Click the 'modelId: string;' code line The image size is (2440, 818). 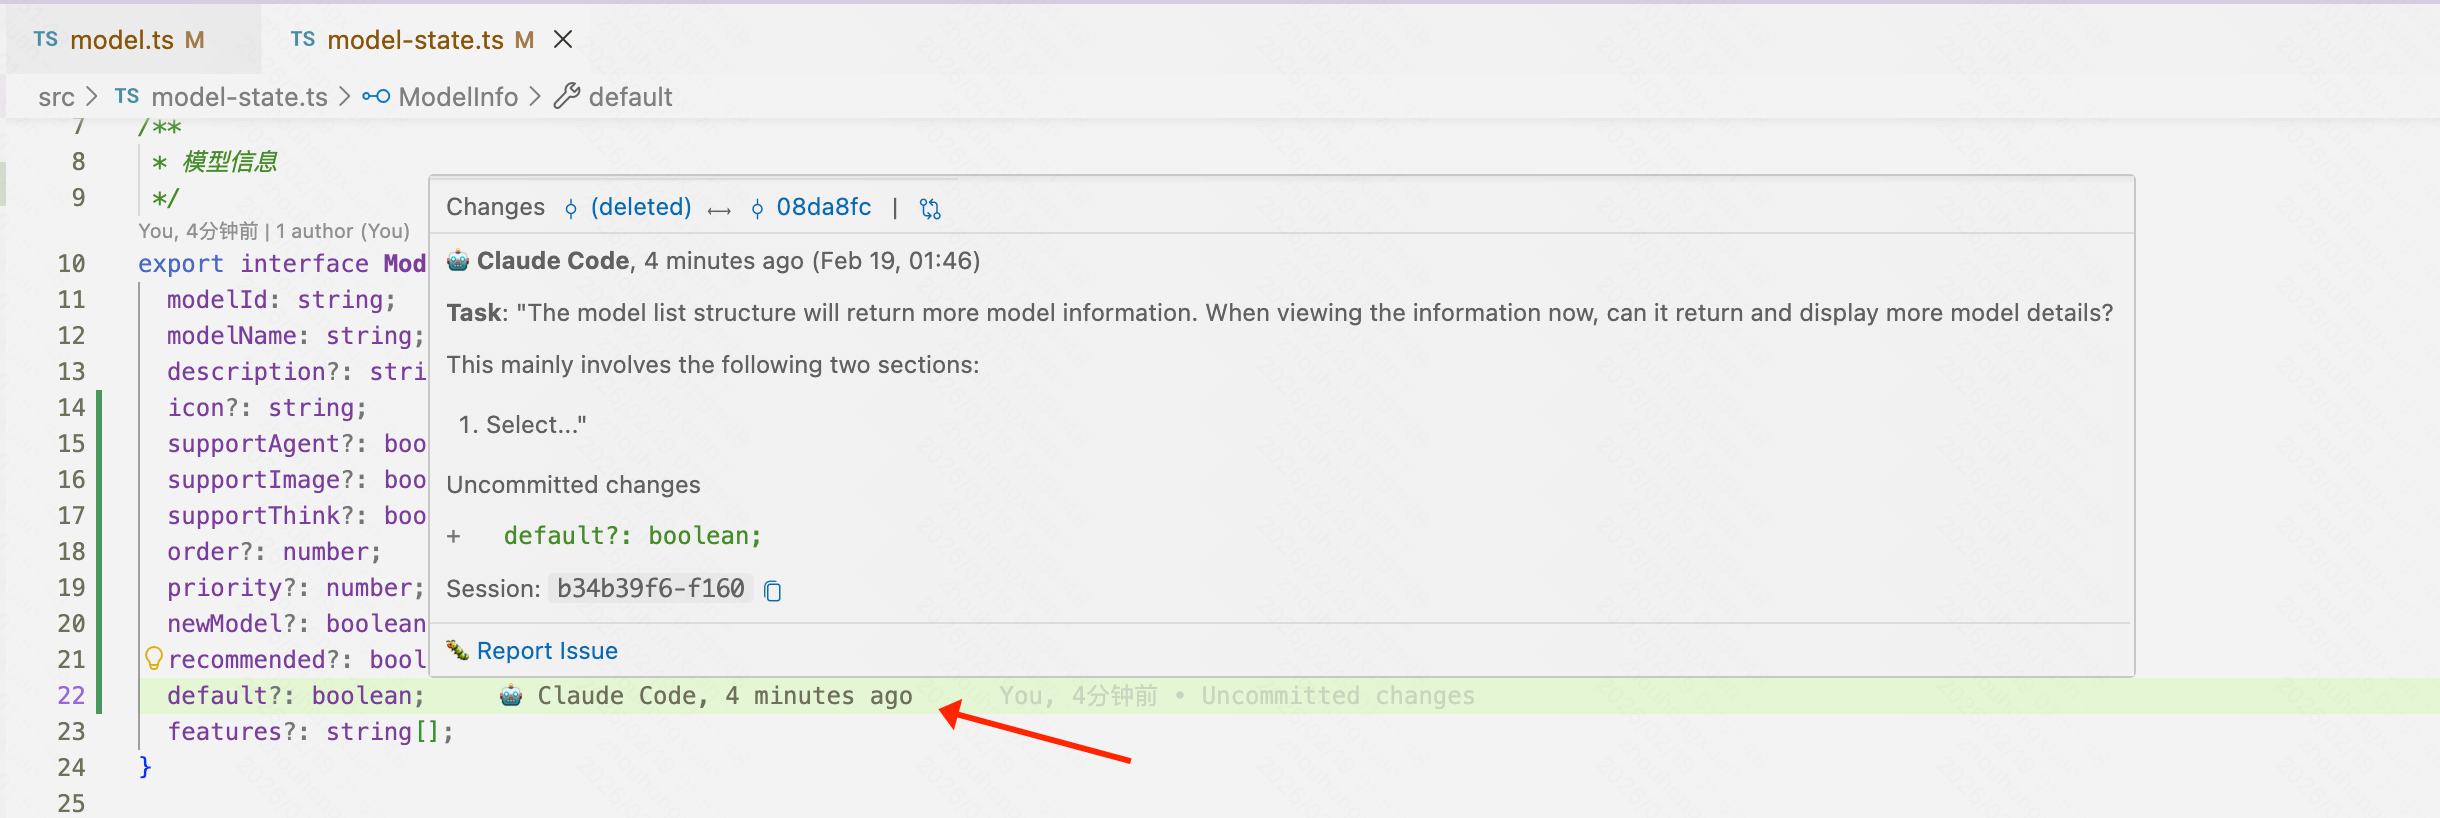pos(281,300)
